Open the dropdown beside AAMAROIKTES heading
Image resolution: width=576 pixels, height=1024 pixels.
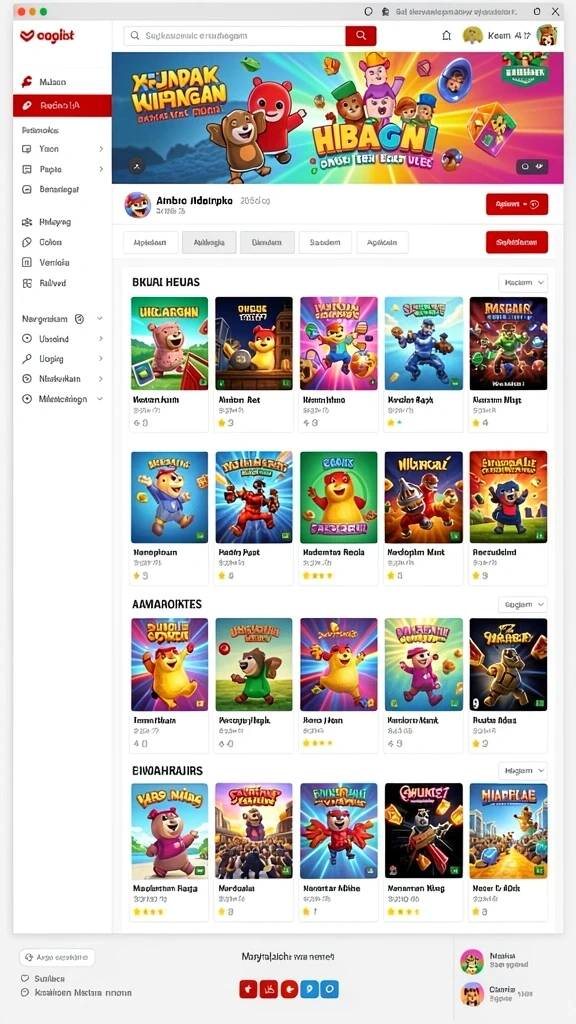point(523,605)
